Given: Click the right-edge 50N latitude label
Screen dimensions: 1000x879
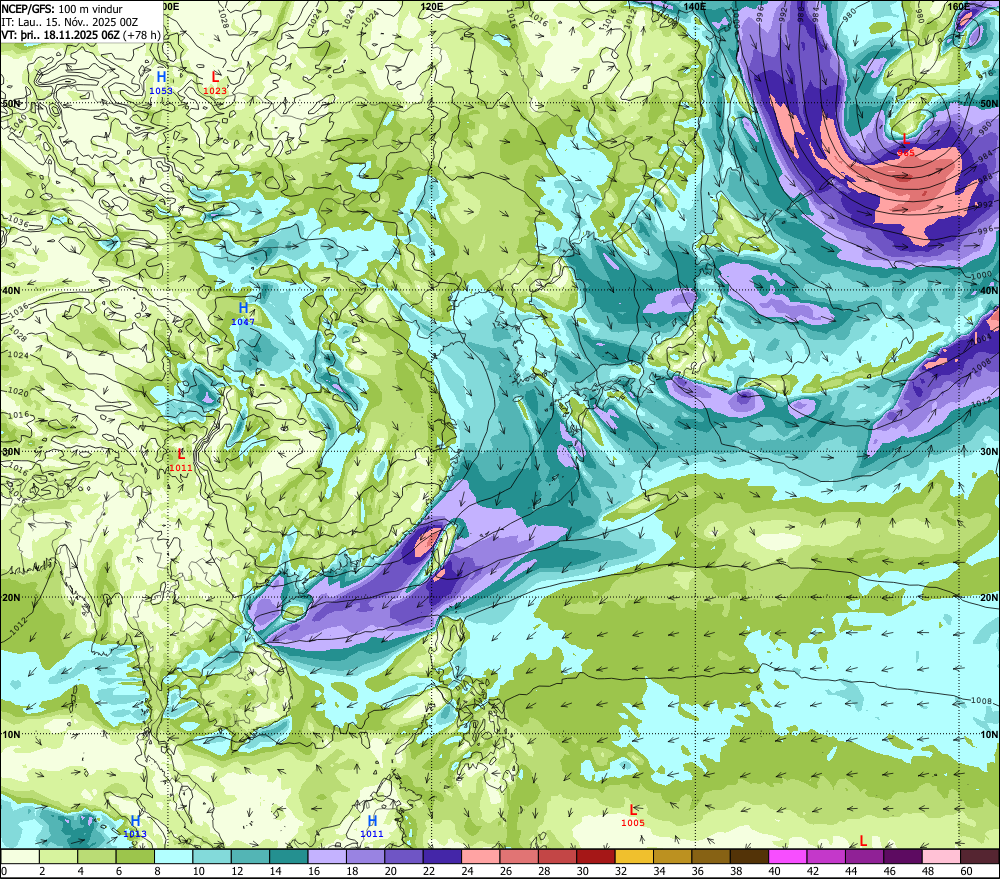Looking at the screenshot, I should pyautogui.click(x=989, y=103).
